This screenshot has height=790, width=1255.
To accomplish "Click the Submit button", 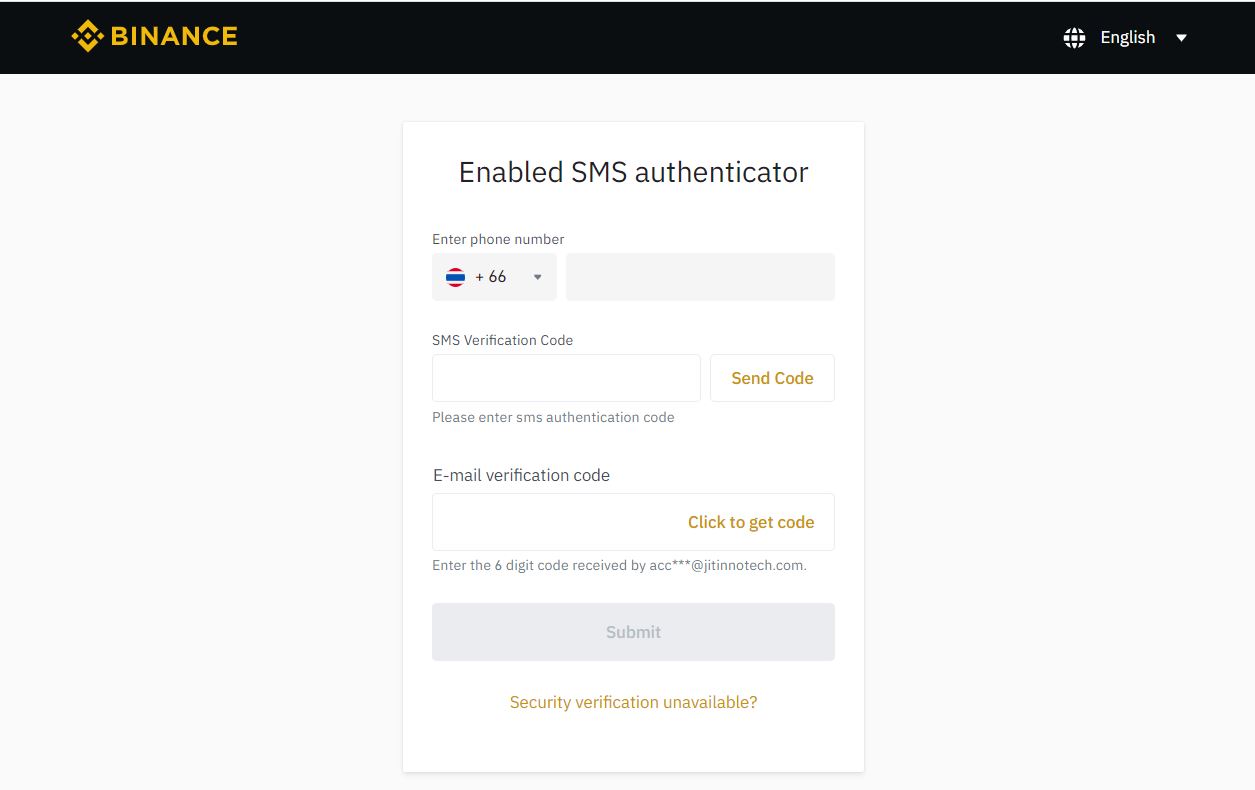I will point(633,632).
